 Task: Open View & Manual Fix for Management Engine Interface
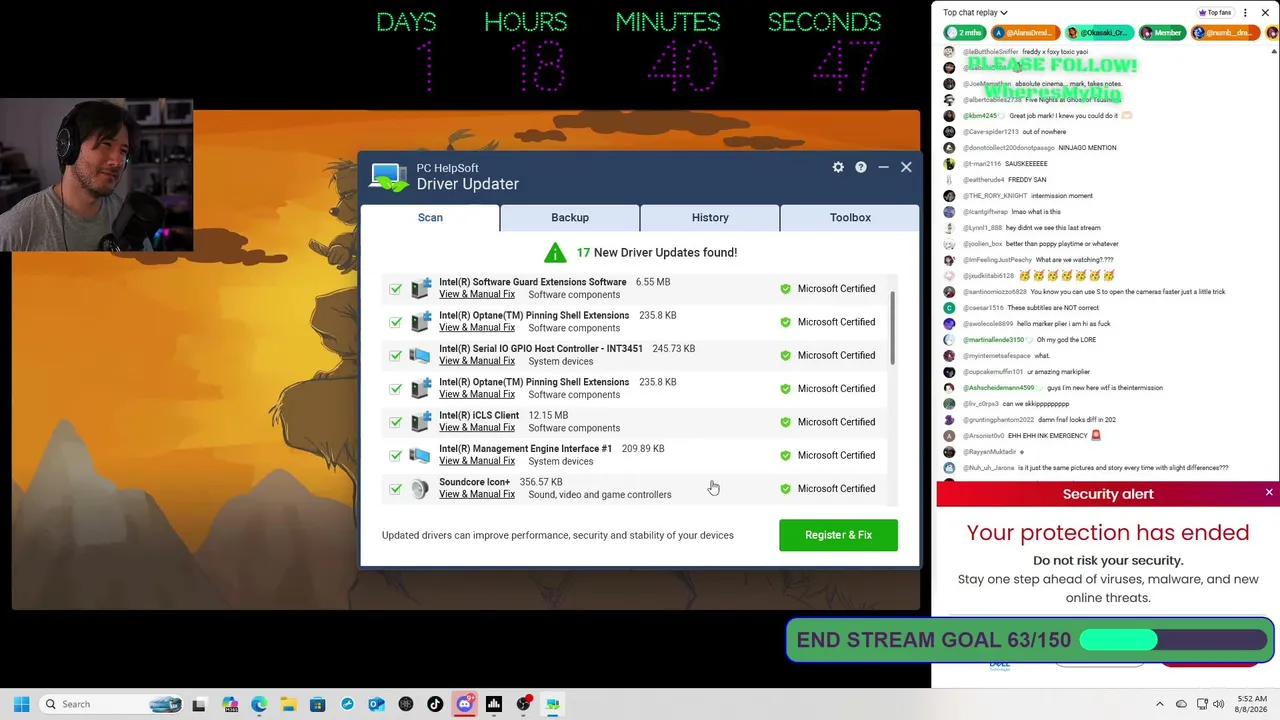[477, 461]
